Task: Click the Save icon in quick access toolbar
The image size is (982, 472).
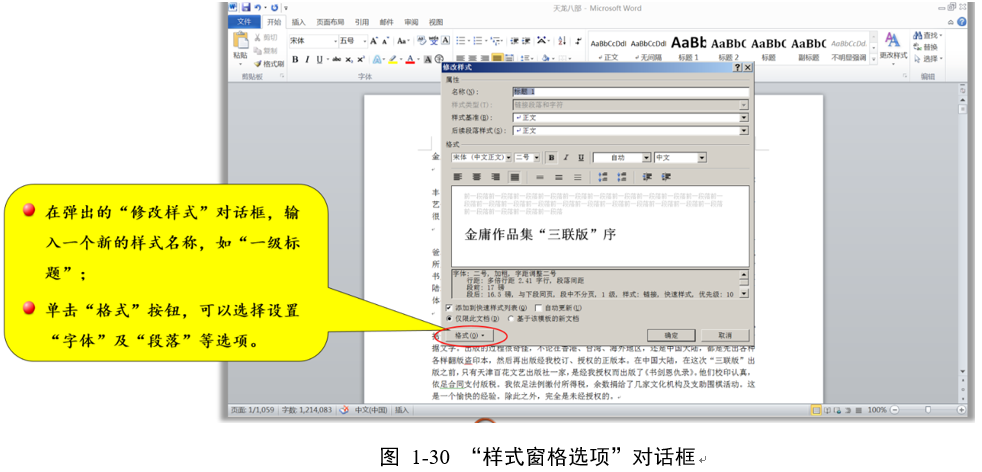Action: tap(246, 8)
